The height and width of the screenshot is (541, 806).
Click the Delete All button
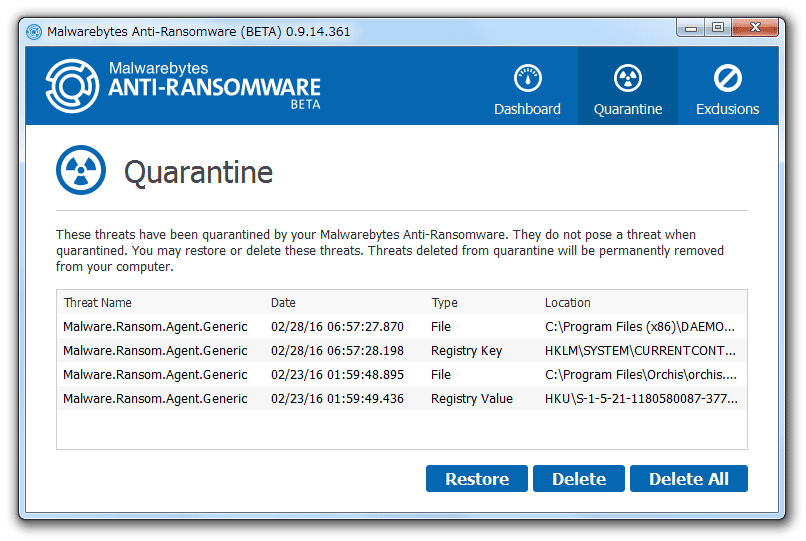[689, 479]
